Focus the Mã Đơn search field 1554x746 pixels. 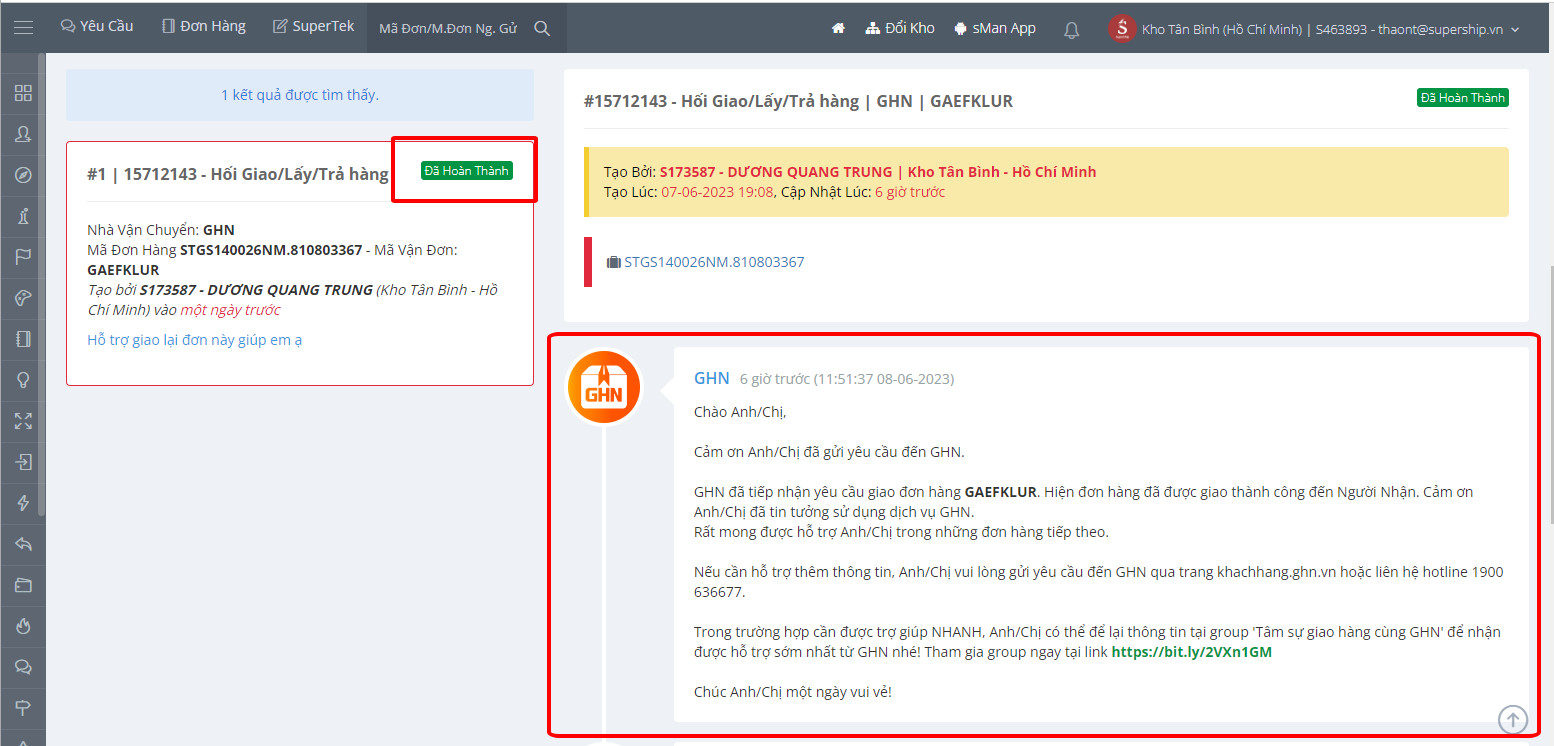(x=448, y=29)
